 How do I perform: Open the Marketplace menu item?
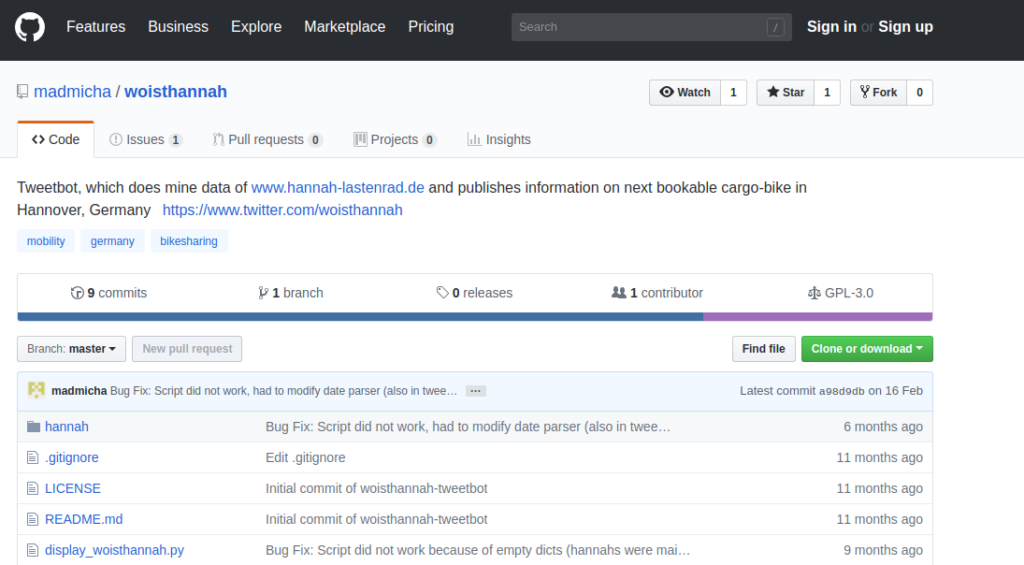(345, 27)
